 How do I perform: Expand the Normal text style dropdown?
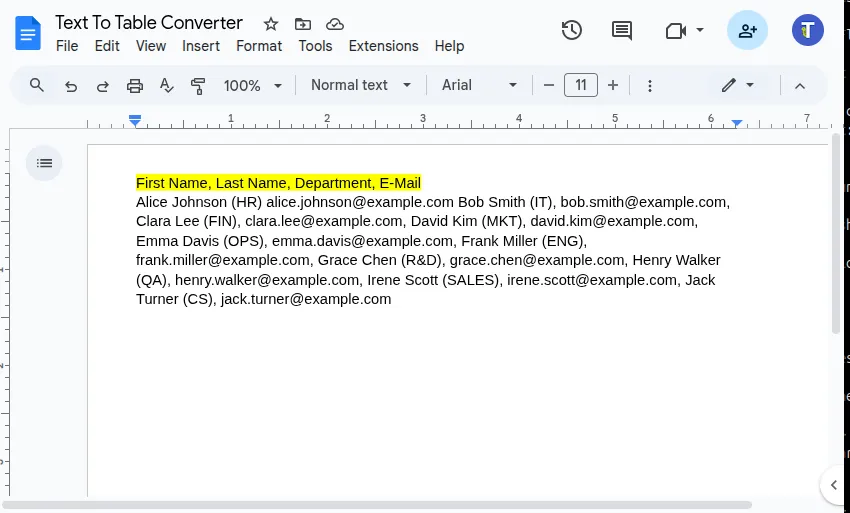[x=360, y=85]
